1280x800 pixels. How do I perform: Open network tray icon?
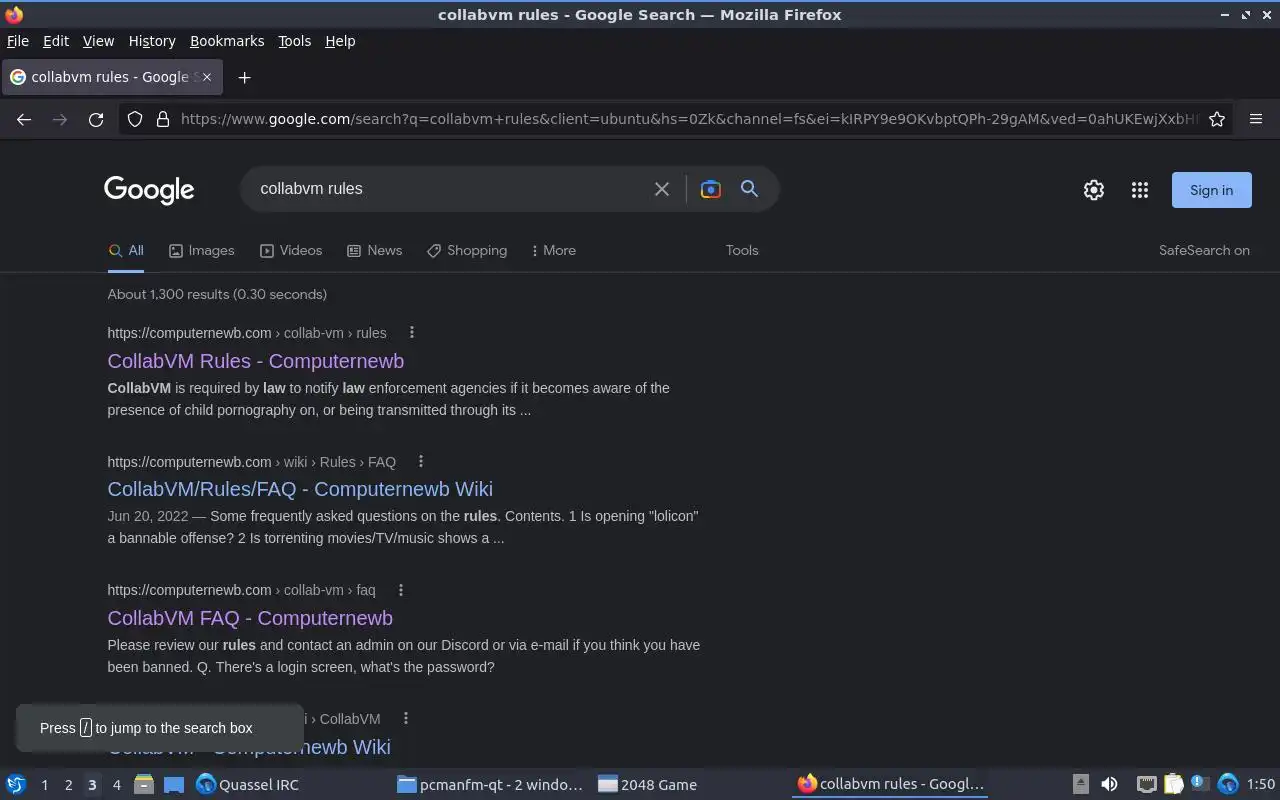click(x=1147, y=785)
